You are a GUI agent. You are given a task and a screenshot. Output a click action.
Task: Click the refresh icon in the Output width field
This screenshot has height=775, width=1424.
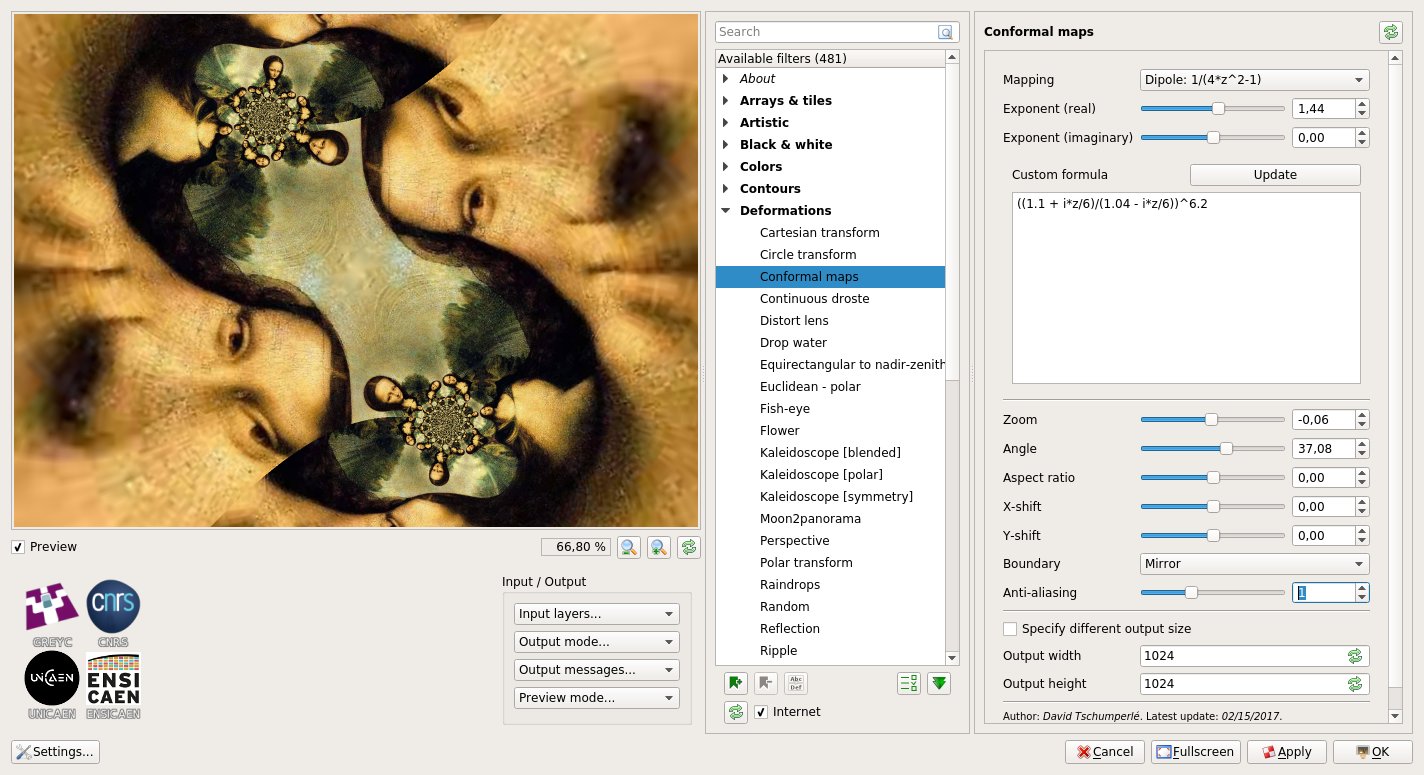(x=1355, y=656)
